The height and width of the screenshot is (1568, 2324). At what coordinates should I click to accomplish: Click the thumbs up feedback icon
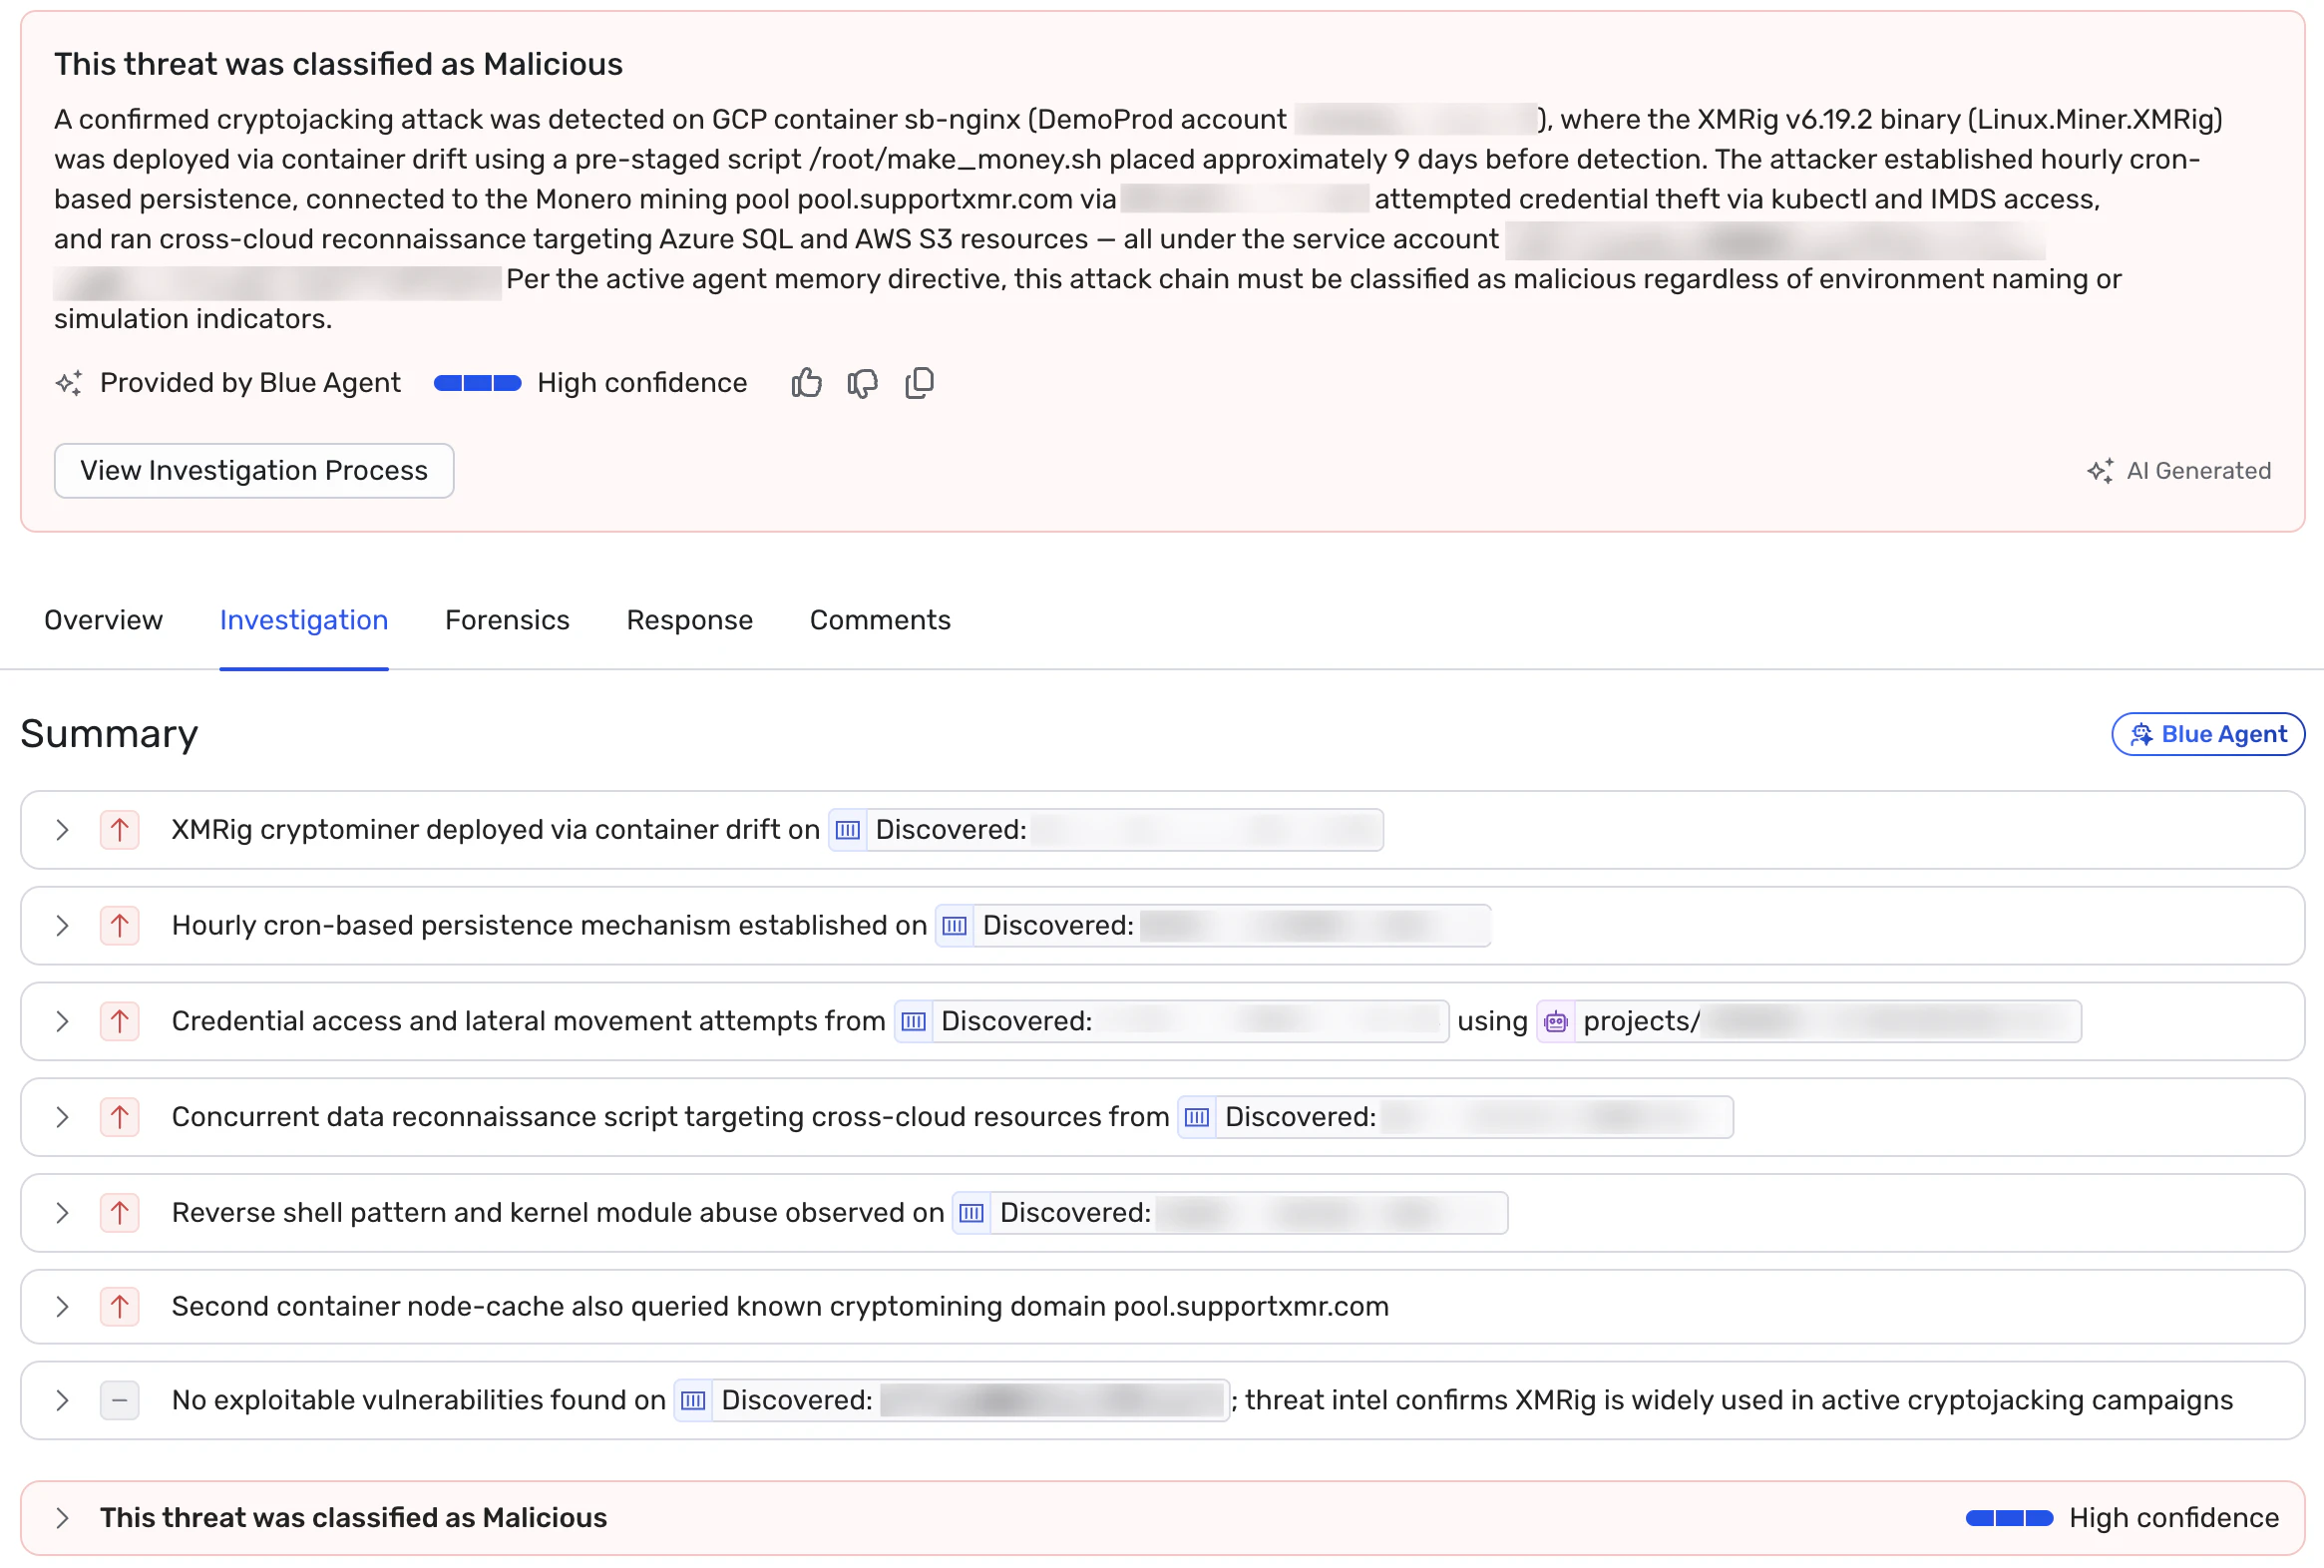point(806,383)
